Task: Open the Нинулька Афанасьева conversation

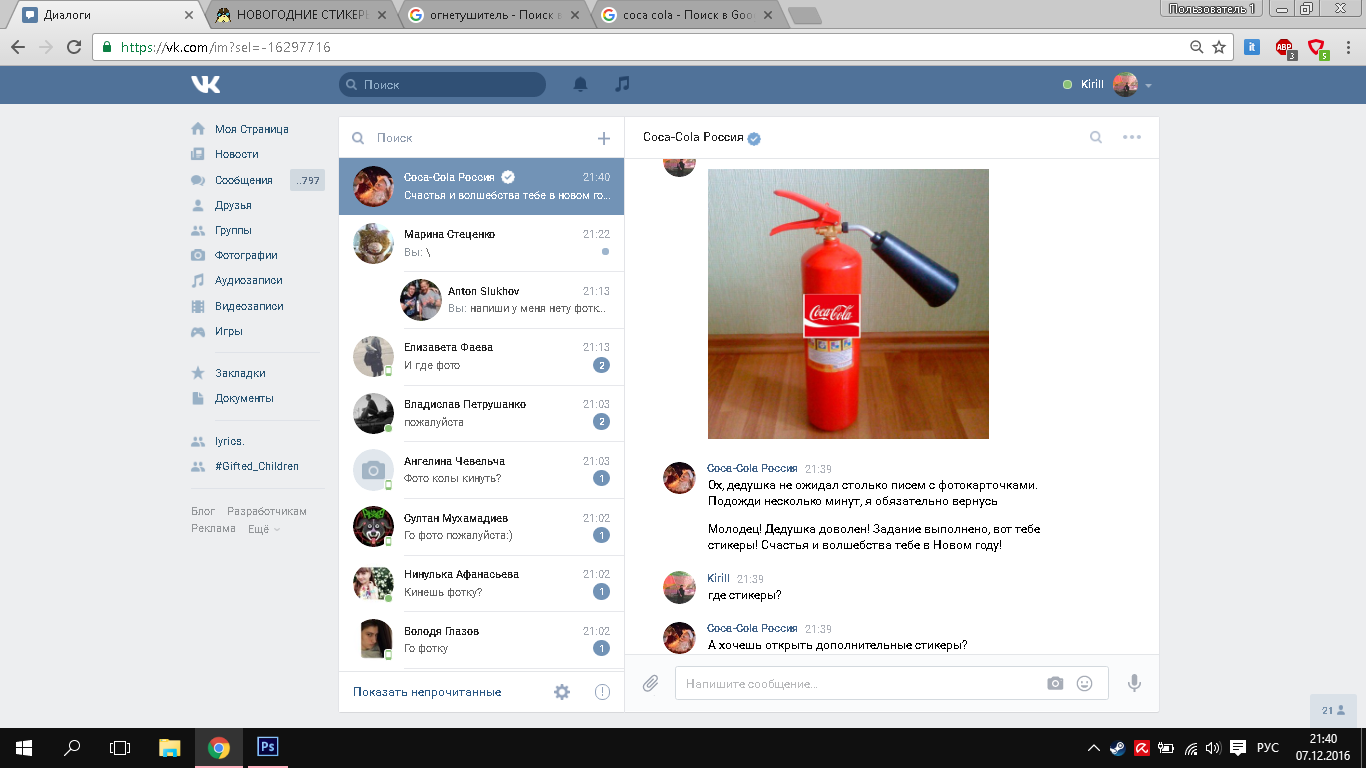Action: [x=481, y=583]
